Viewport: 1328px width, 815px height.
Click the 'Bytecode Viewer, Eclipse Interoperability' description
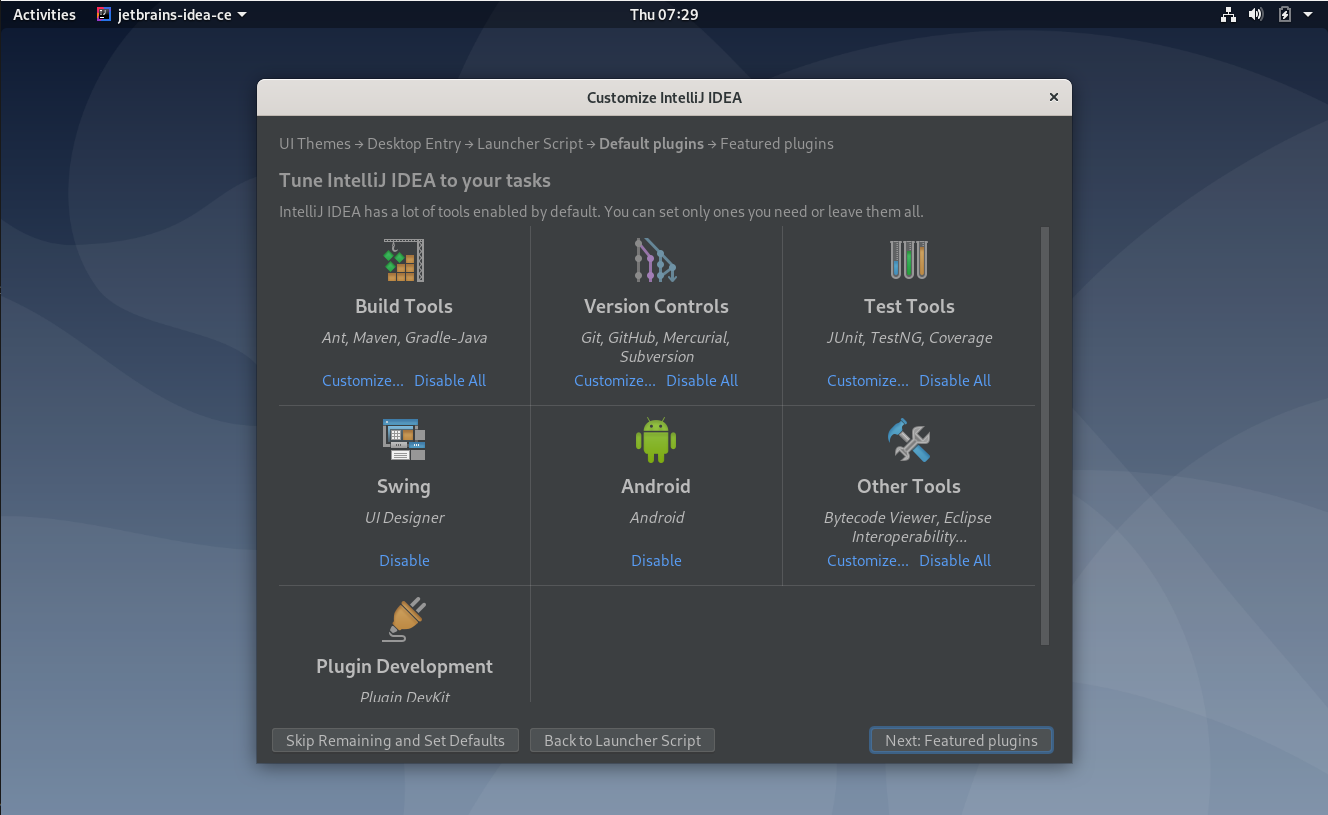point(908,527)
